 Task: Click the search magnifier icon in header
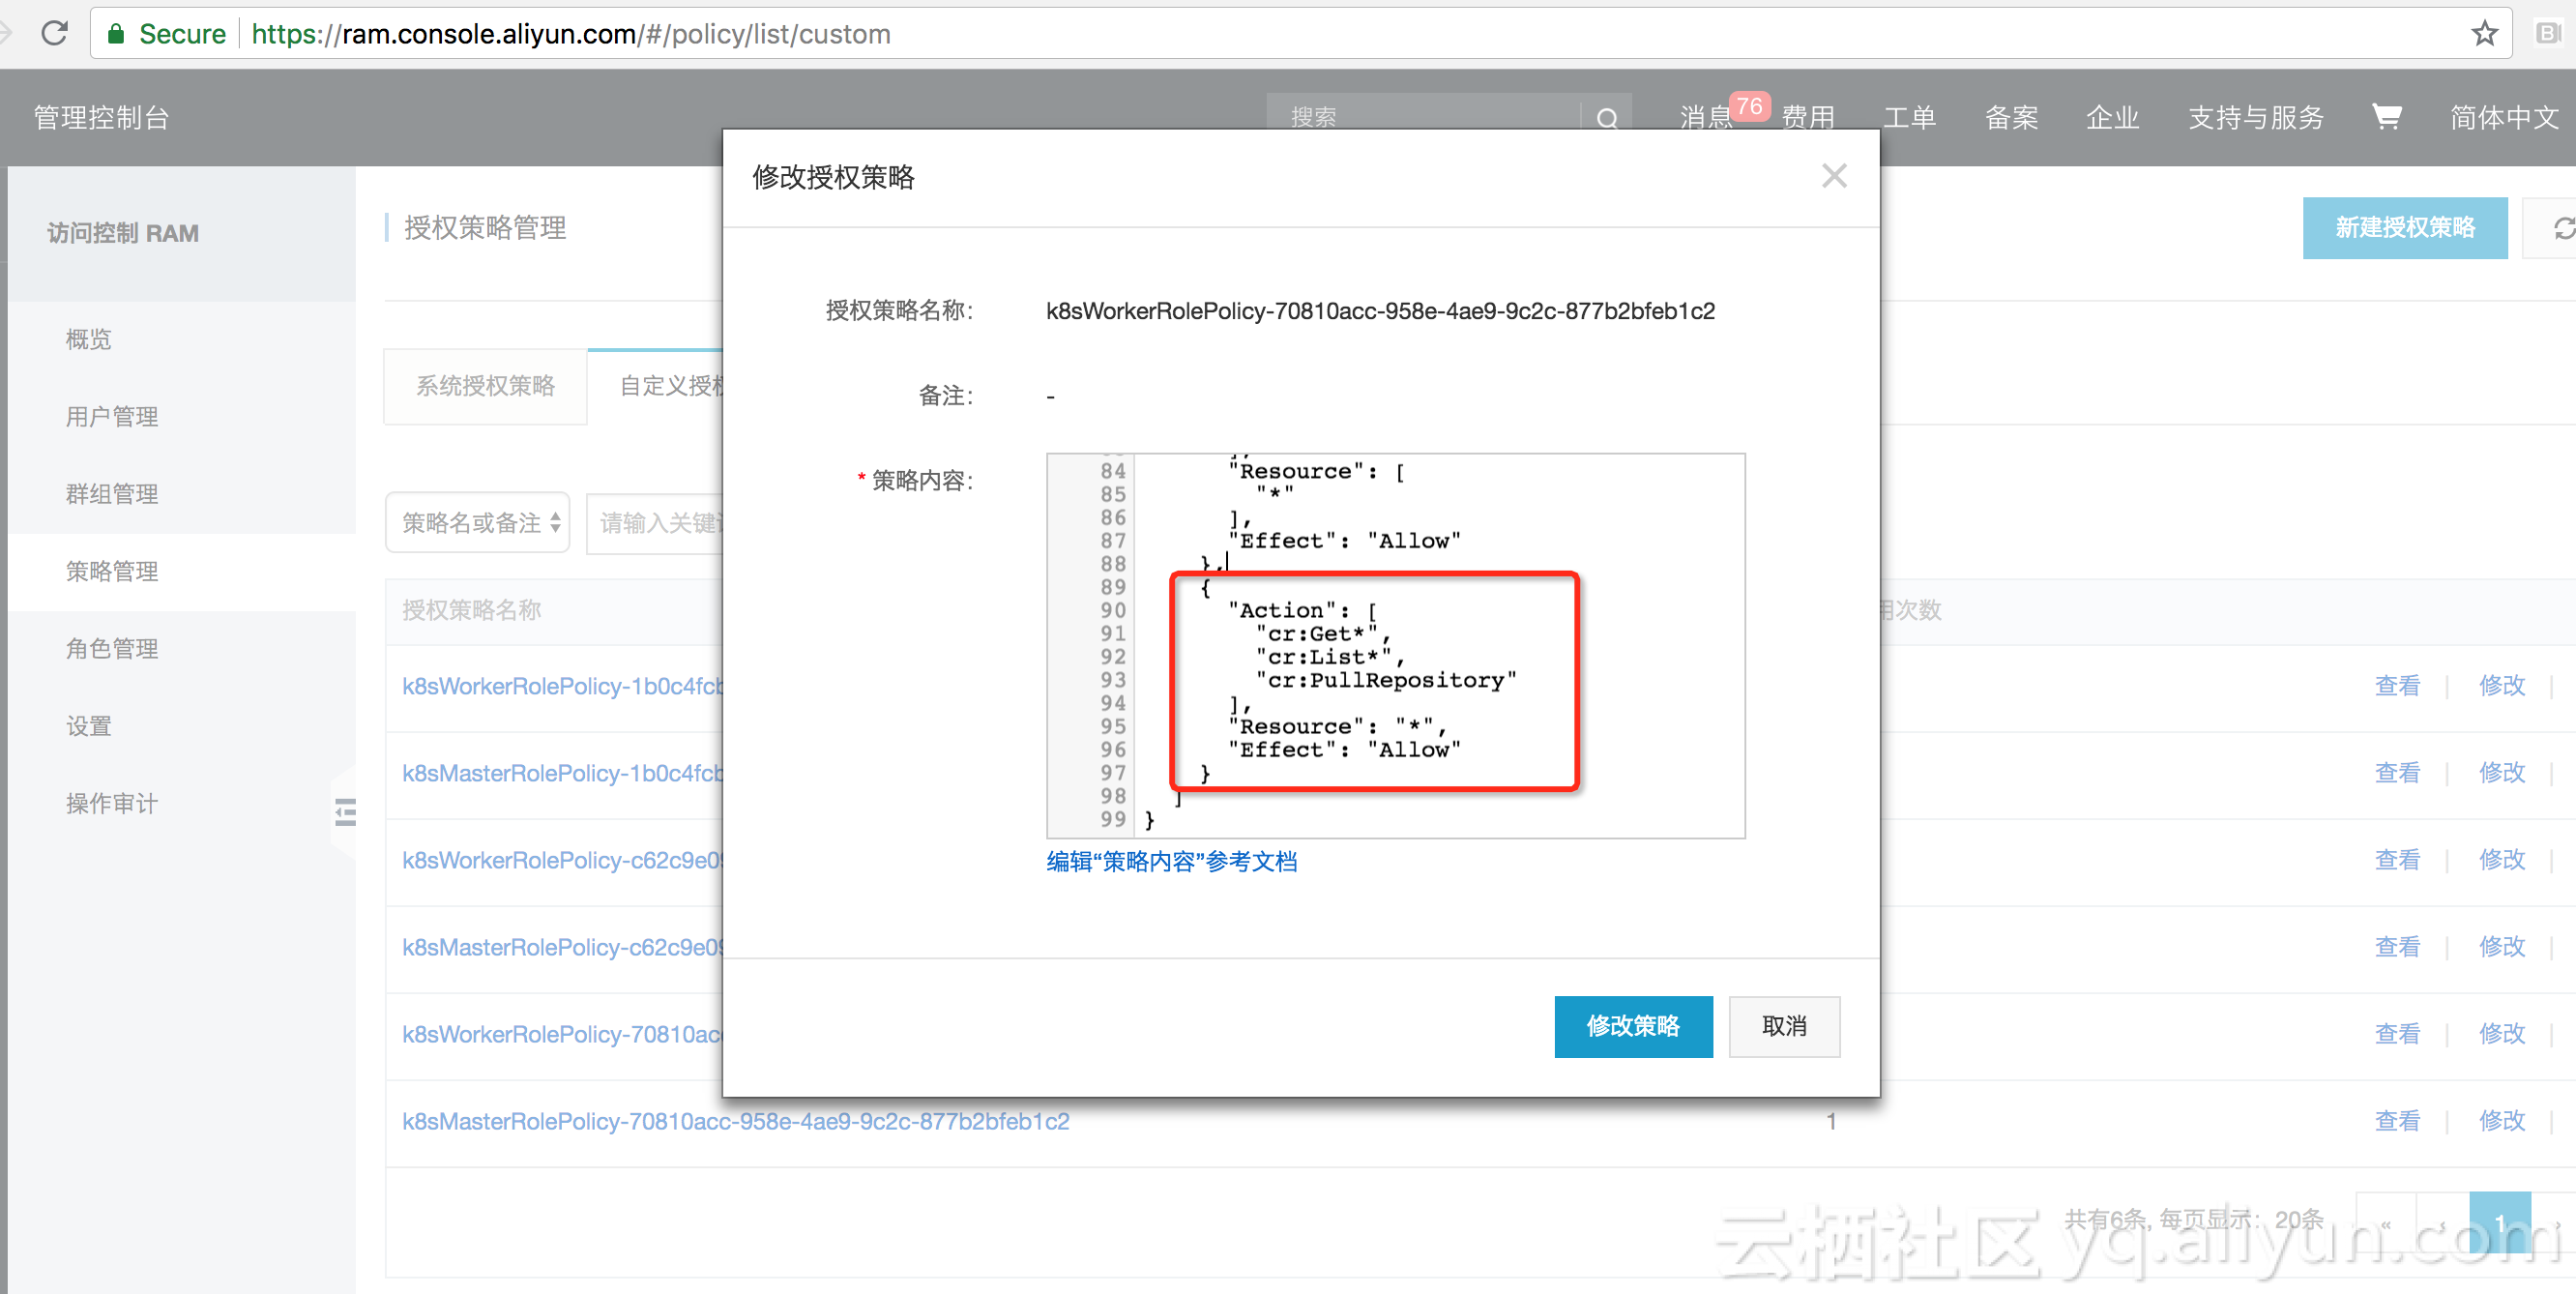1607,118
